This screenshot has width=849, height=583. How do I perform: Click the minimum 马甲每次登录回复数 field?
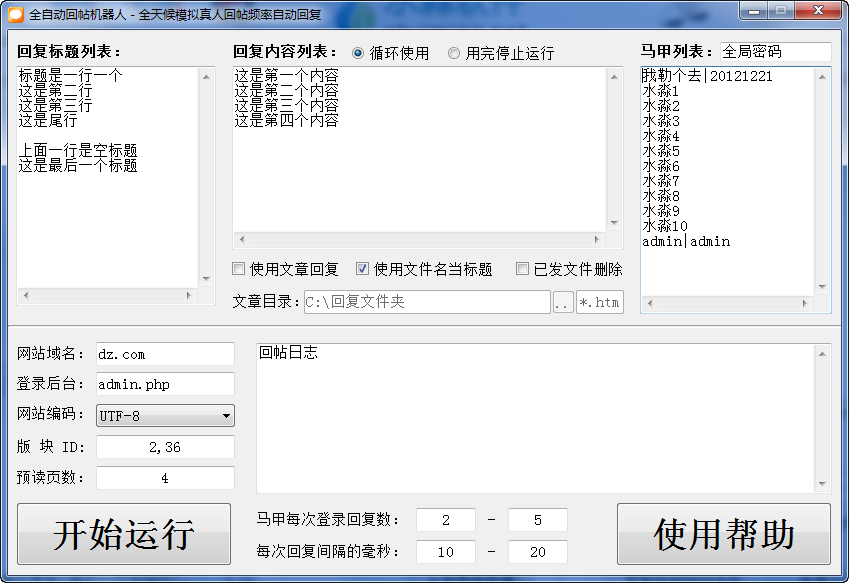click(x=446, y=520)
